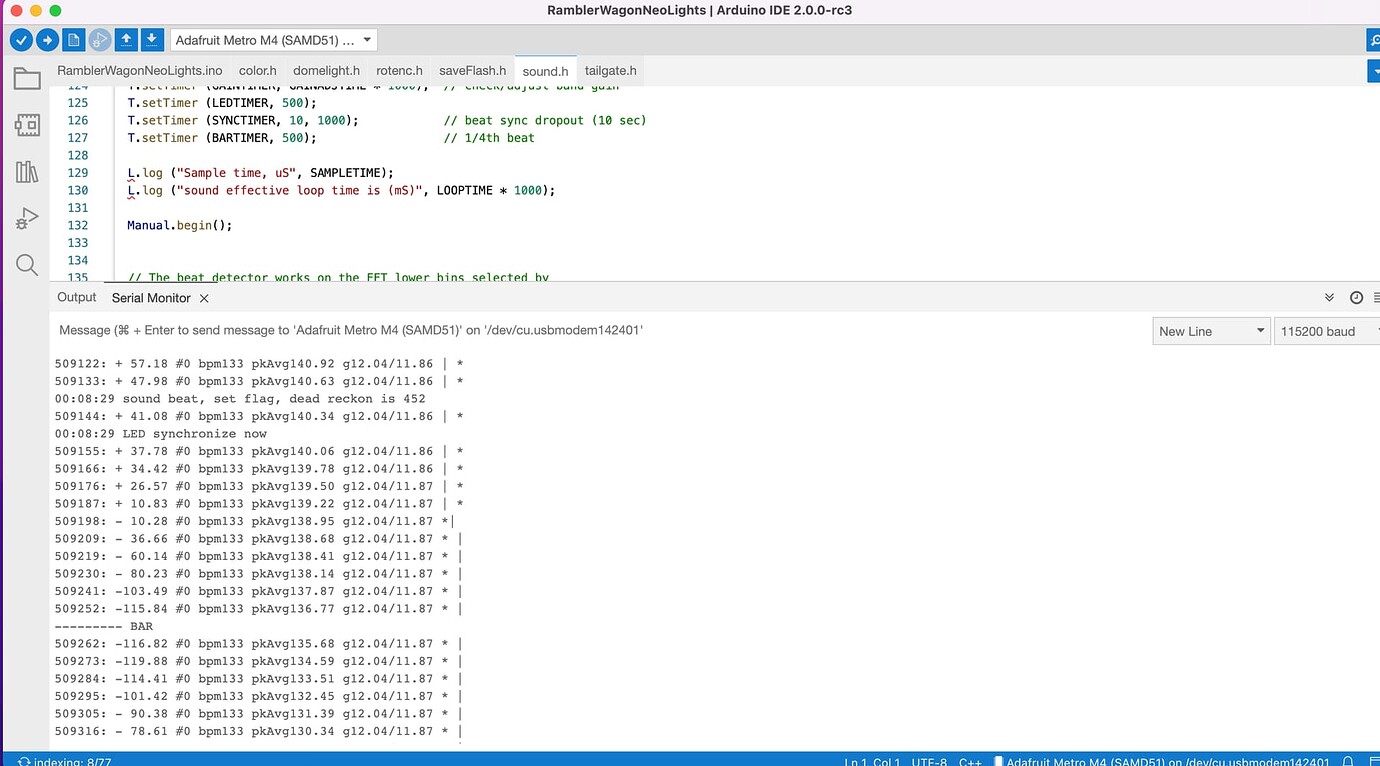Start a debug session from the toolbar
The image size is (1380, 766).
click(x=98, y=39)
